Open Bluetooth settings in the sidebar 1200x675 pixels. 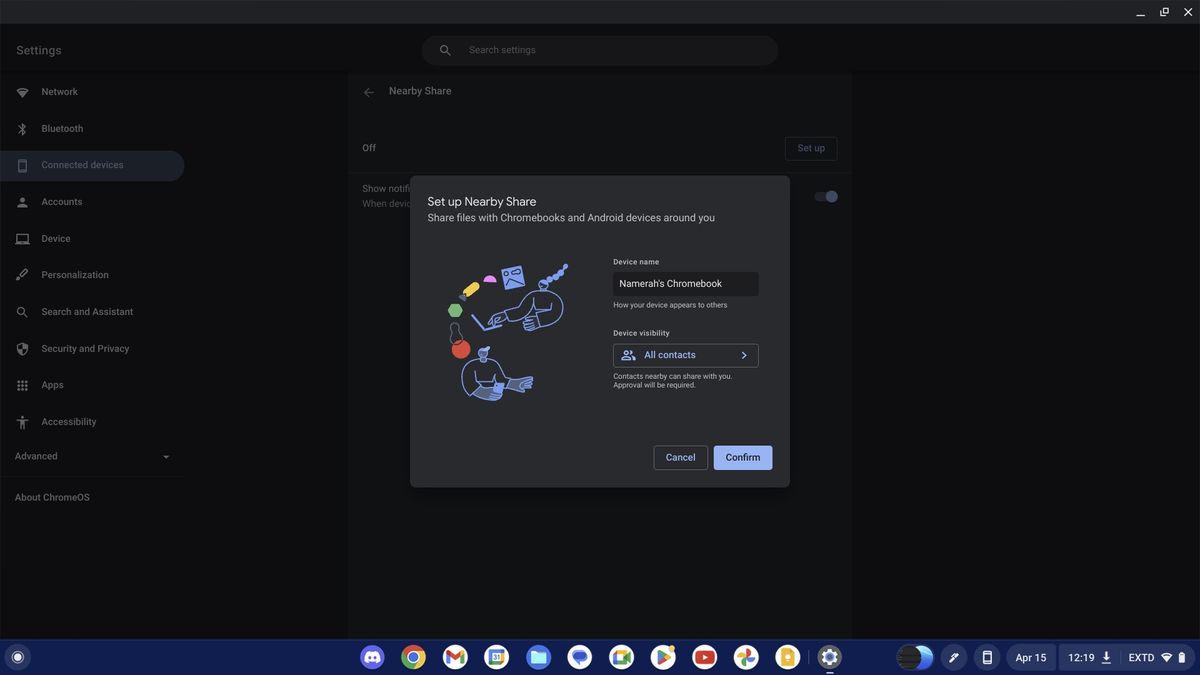click(62, 127)
